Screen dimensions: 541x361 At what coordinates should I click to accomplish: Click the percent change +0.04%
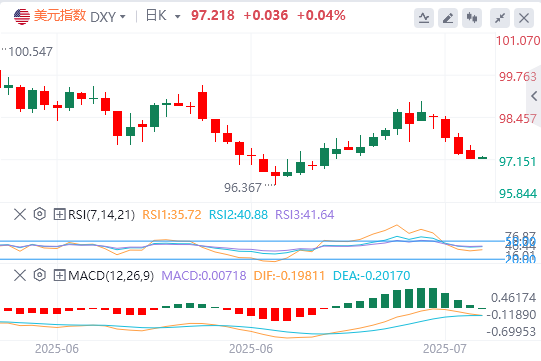[321, 16]
